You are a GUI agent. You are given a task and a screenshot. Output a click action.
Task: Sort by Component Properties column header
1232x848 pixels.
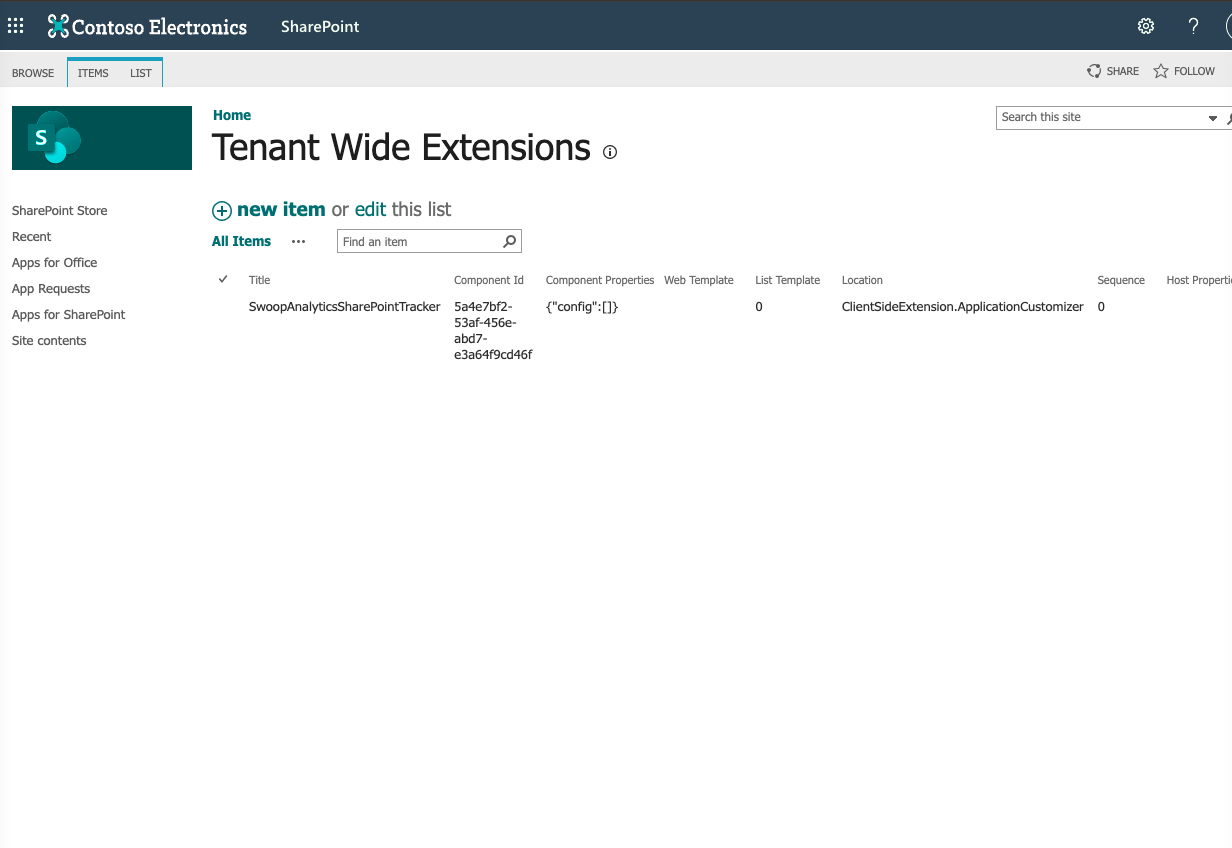(600, 280)
